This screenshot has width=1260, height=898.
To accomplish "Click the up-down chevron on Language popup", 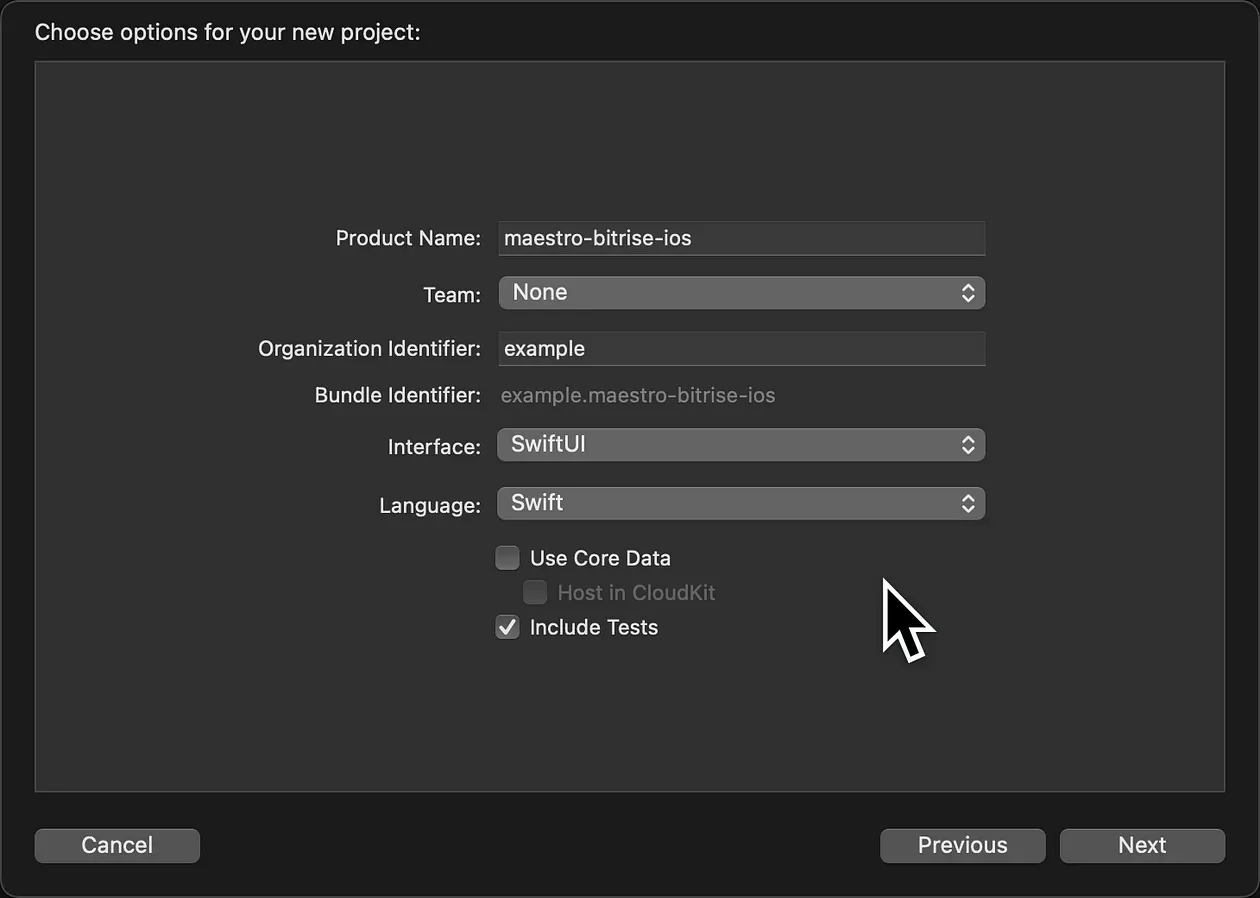I will (x=967, y=504).
